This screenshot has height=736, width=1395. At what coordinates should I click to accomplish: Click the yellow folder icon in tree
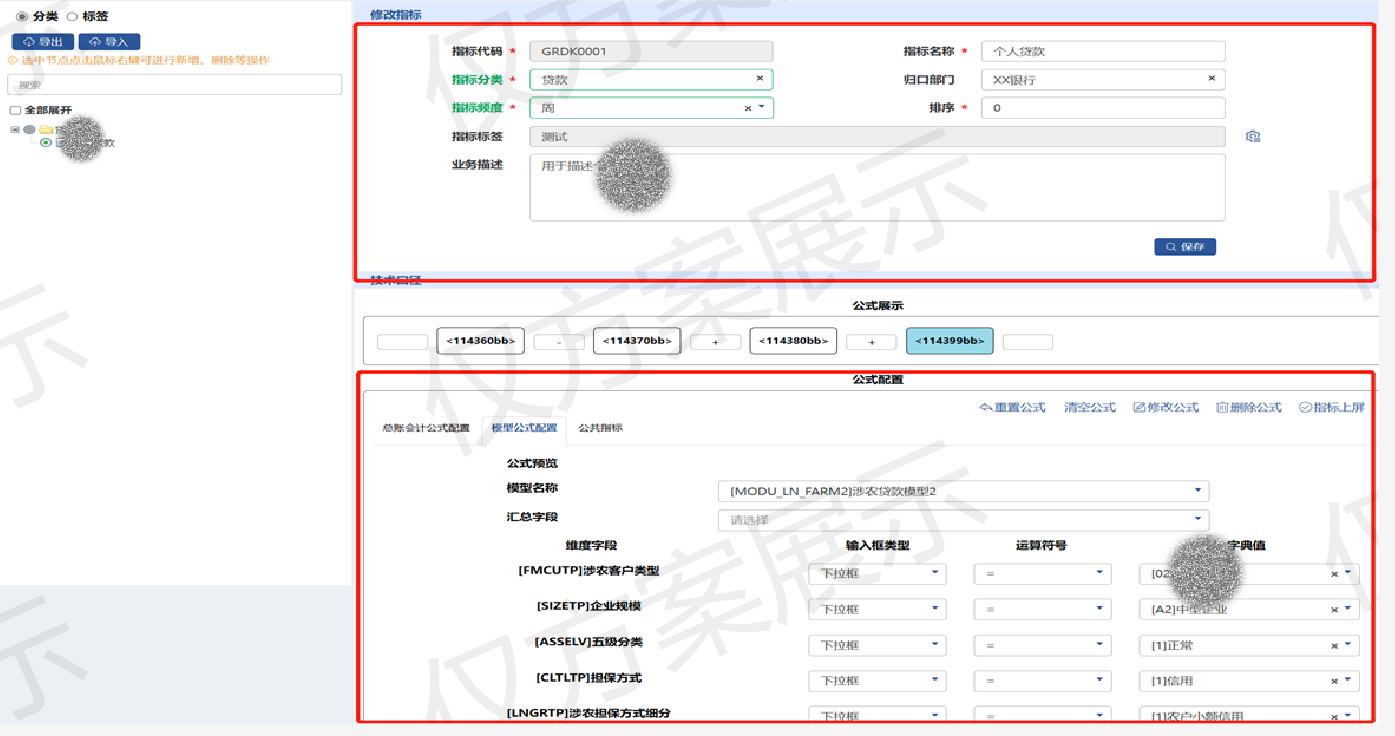point(46,130)
